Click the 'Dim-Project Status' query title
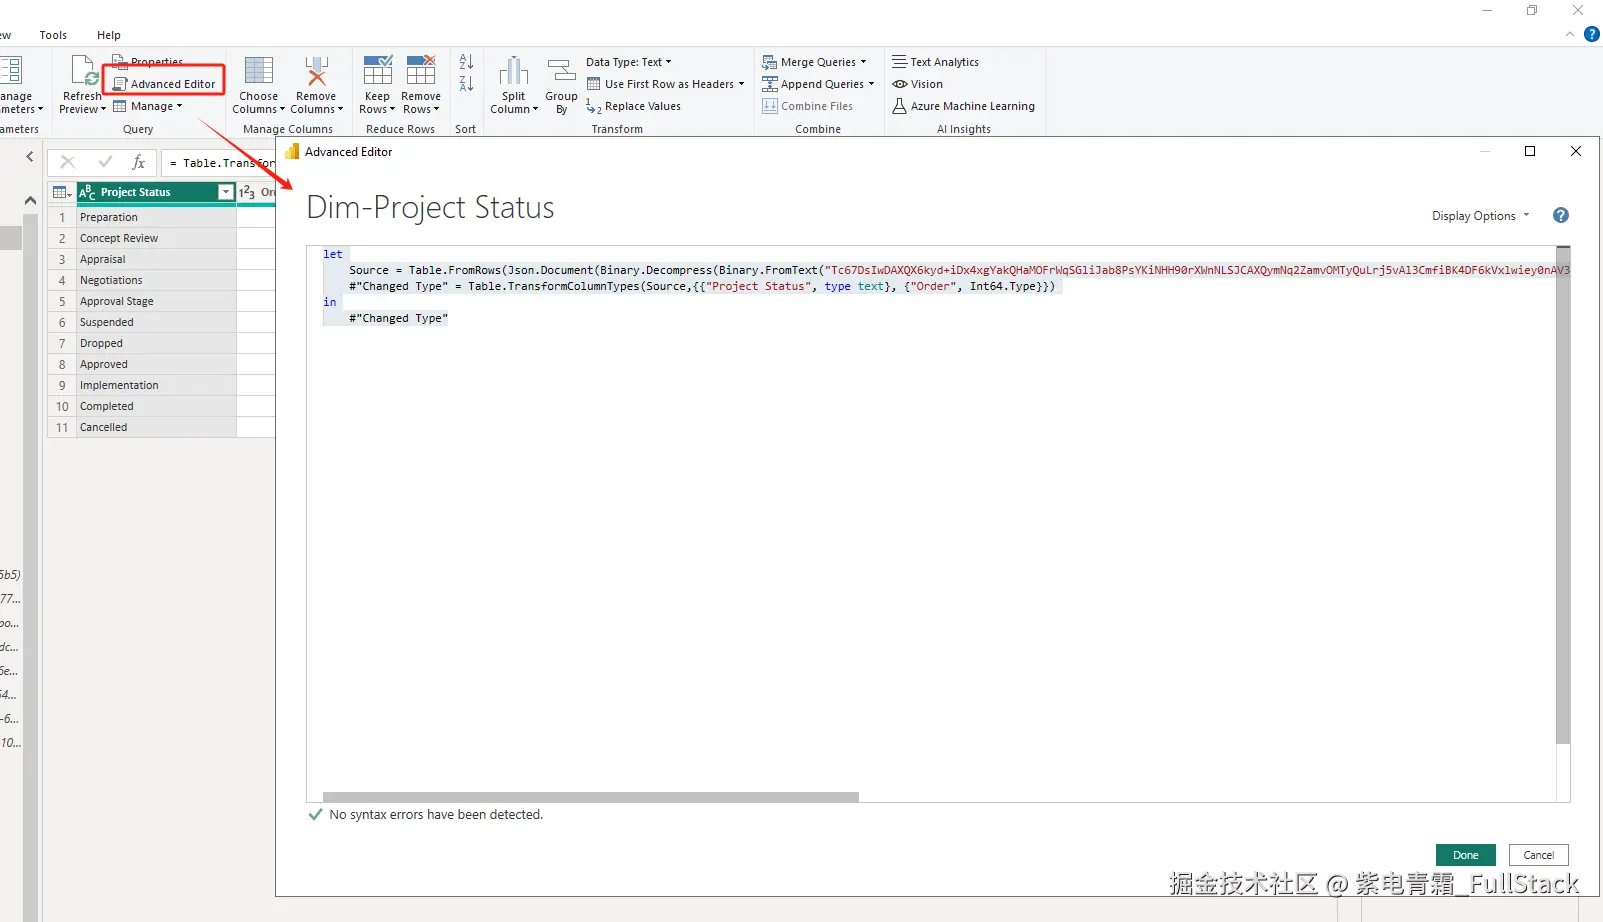Viewport: 1603px width, 922px height. click(x=430, y=207)
